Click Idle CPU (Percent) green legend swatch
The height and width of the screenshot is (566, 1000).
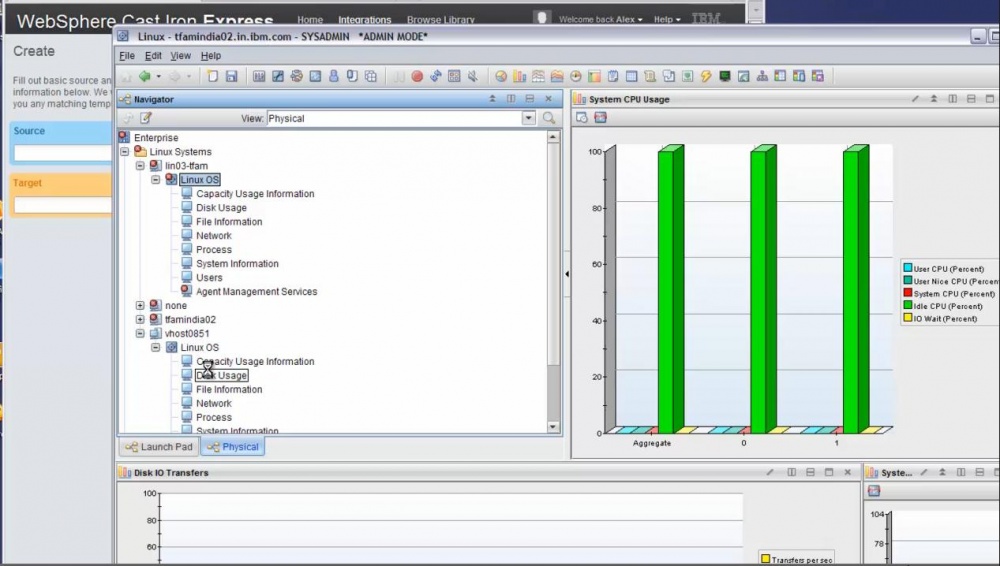(x=908, y=306)
